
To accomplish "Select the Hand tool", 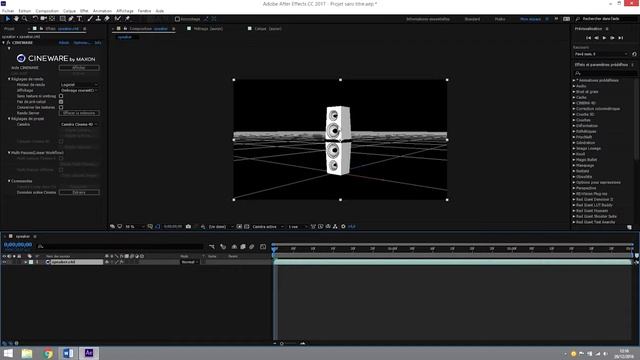I will pos(16,19).
